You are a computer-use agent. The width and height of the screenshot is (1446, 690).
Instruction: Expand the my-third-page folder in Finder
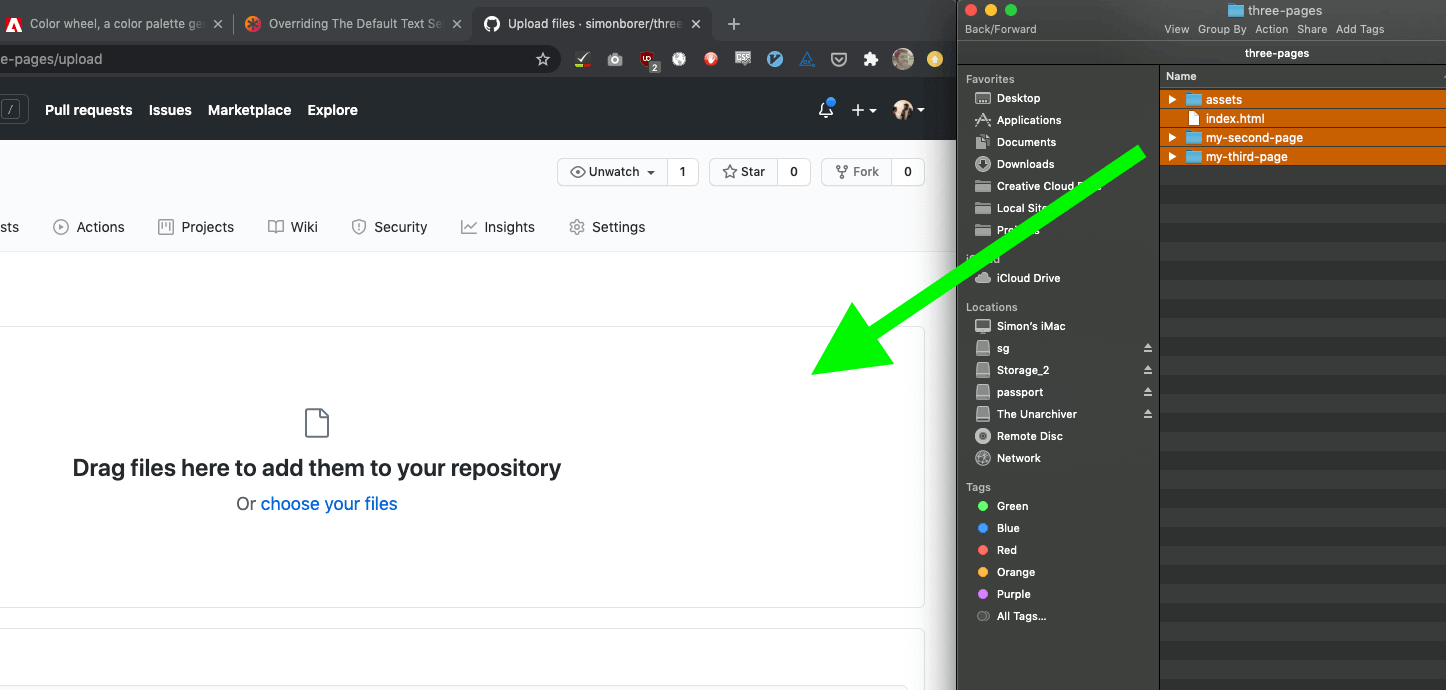(1172, 157)
